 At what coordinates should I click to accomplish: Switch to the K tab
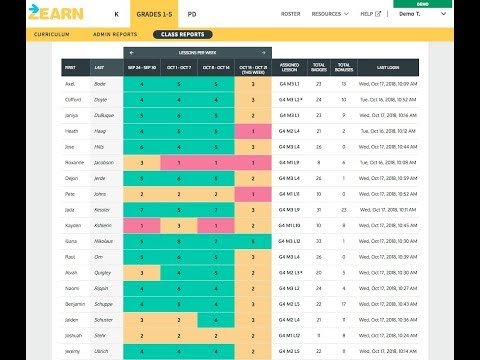pyautogui.click(x=116, y=14)
